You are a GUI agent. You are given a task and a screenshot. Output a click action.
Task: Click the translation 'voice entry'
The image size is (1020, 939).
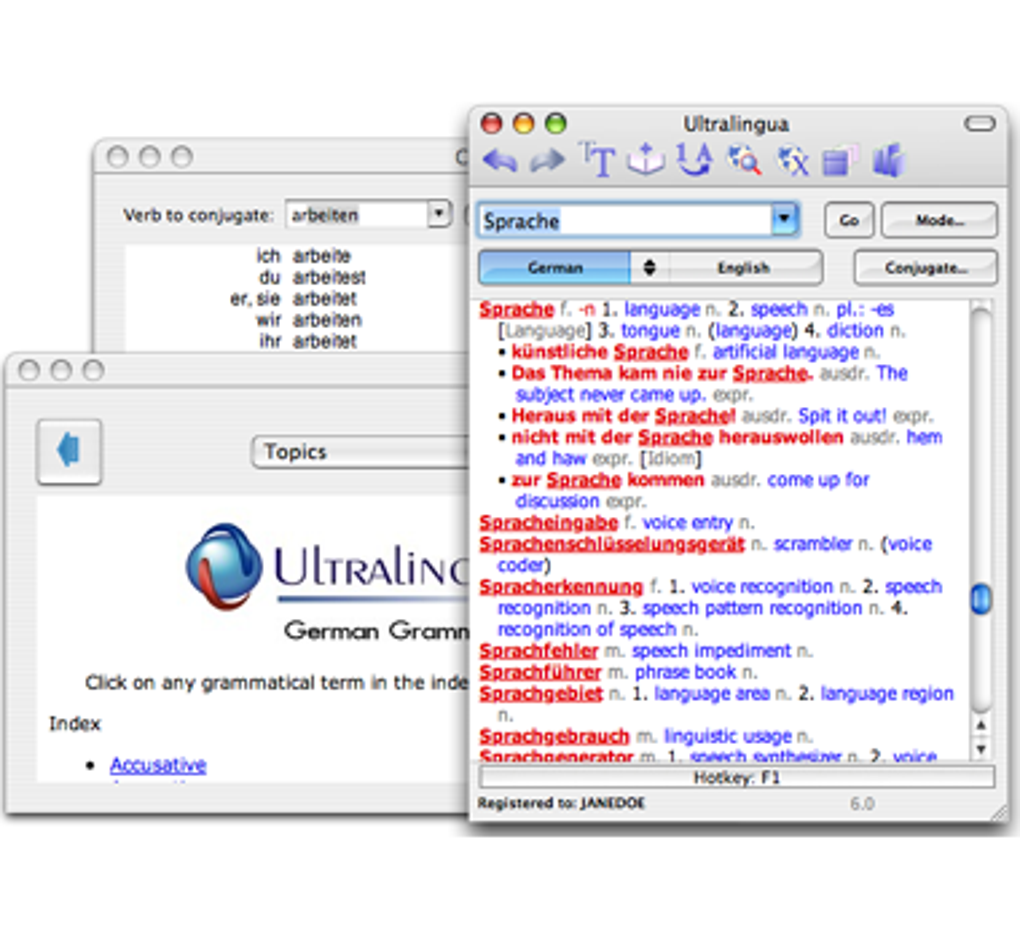(x=688, y=523)
